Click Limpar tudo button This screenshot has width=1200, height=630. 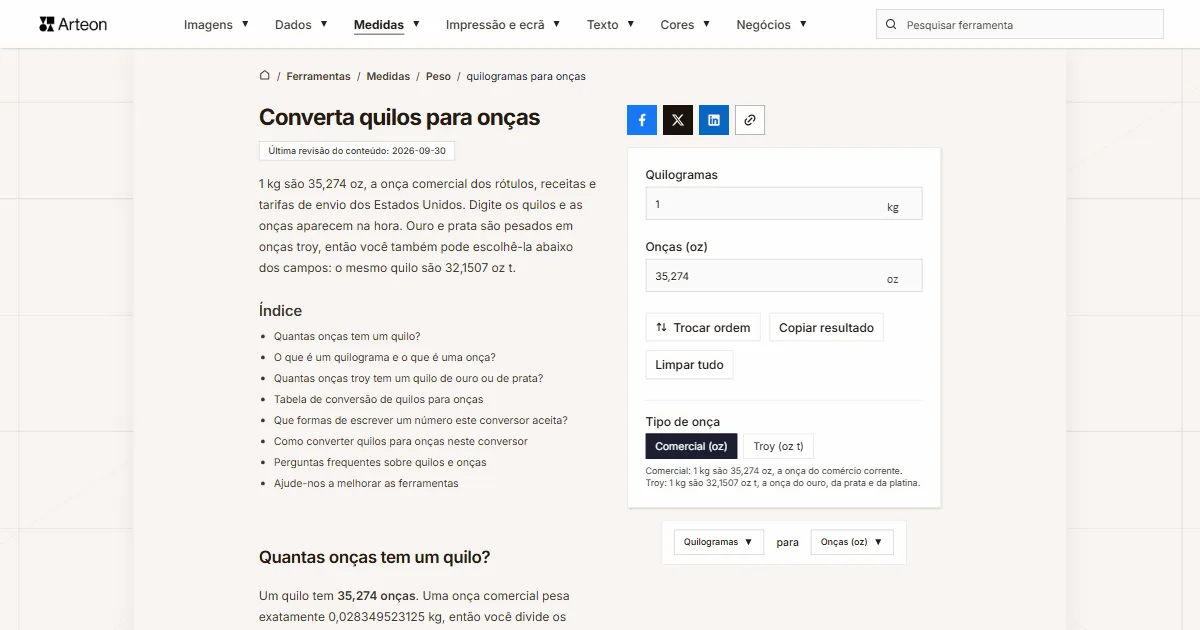coord(689,365)
